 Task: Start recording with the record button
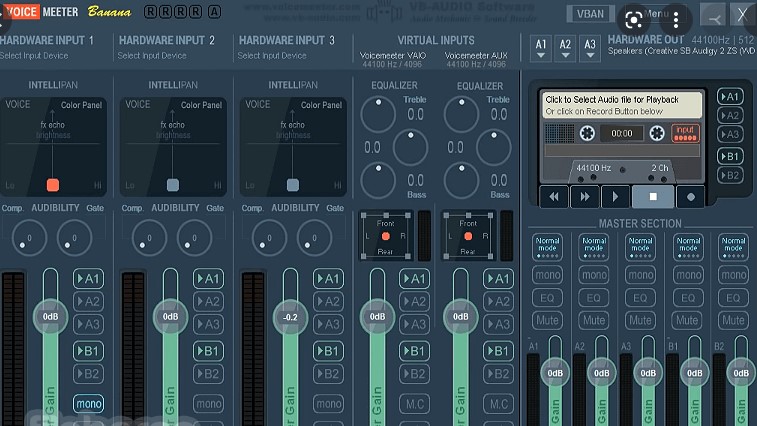tap(690, 197)
